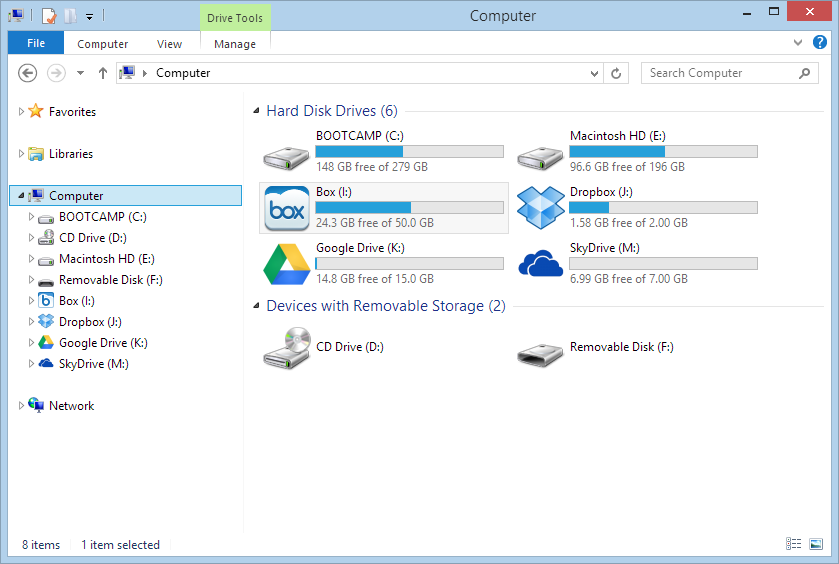The height and width of the screenshot is (564, 839).
Task: Click the '14.8 GB free of 15.0 GB' text
Action: (375, 279)
